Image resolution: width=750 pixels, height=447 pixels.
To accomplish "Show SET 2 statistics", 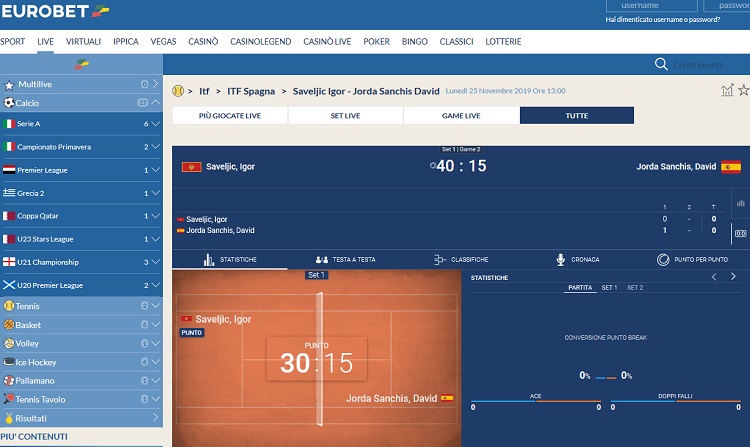I will pyautogui.click(x=635, y=288).
